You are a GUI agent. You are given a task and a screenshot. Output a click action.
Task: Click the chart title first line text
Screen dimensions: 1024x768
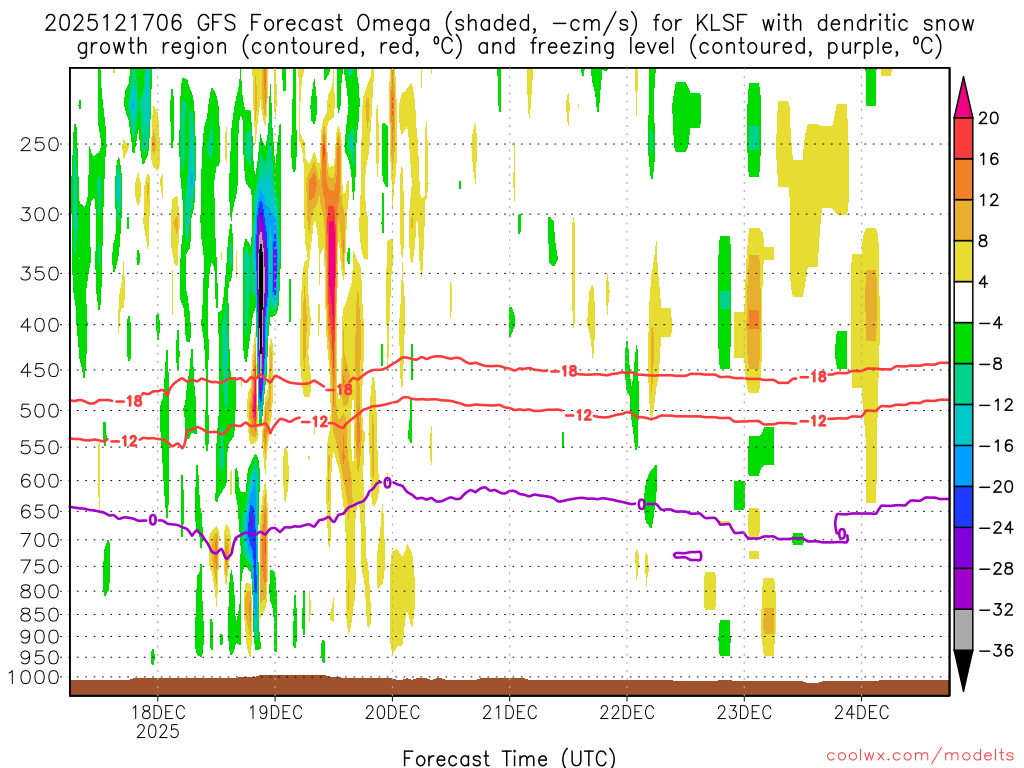pos(509,24)
